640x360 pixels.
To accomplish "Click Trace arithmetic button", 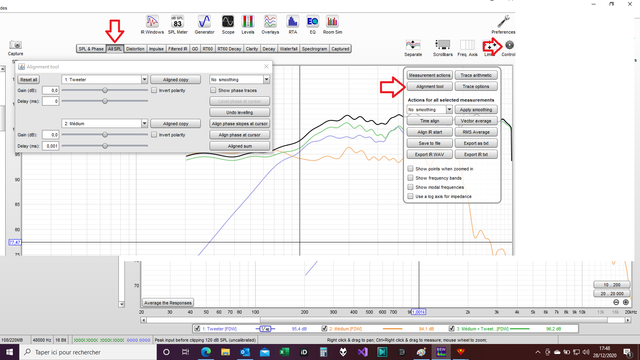I will 476,75.
